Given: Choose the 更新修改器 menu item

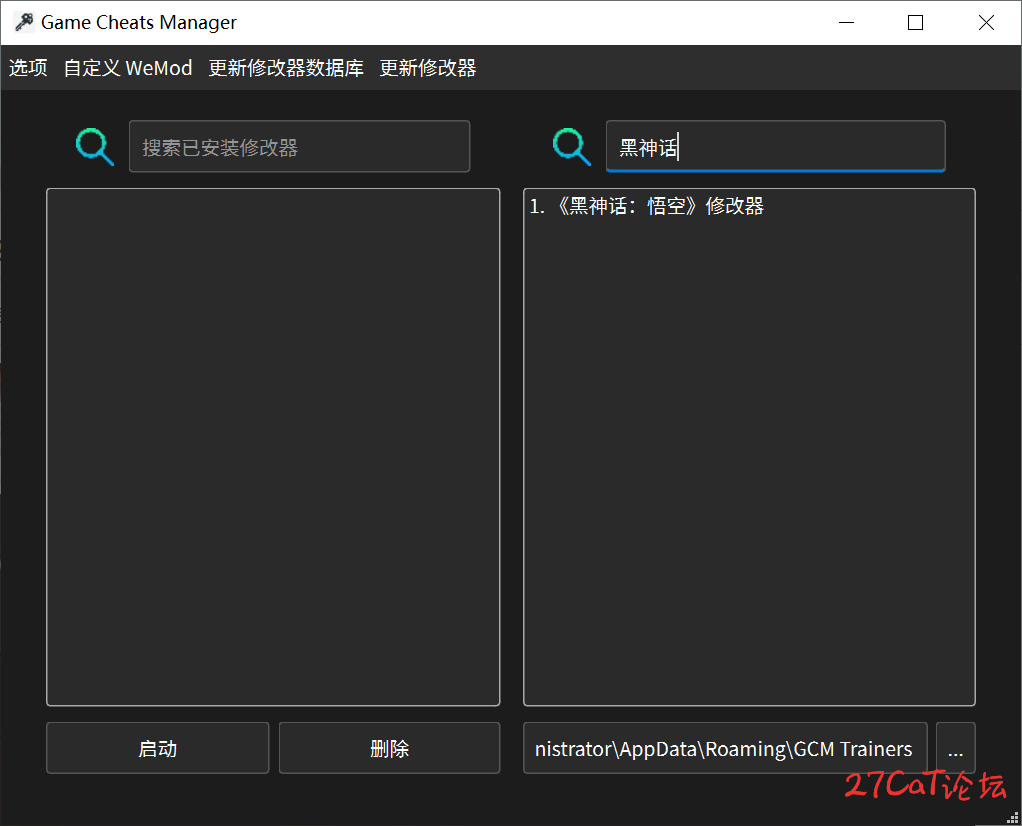Looking at the screenshot, I should 428,68.
